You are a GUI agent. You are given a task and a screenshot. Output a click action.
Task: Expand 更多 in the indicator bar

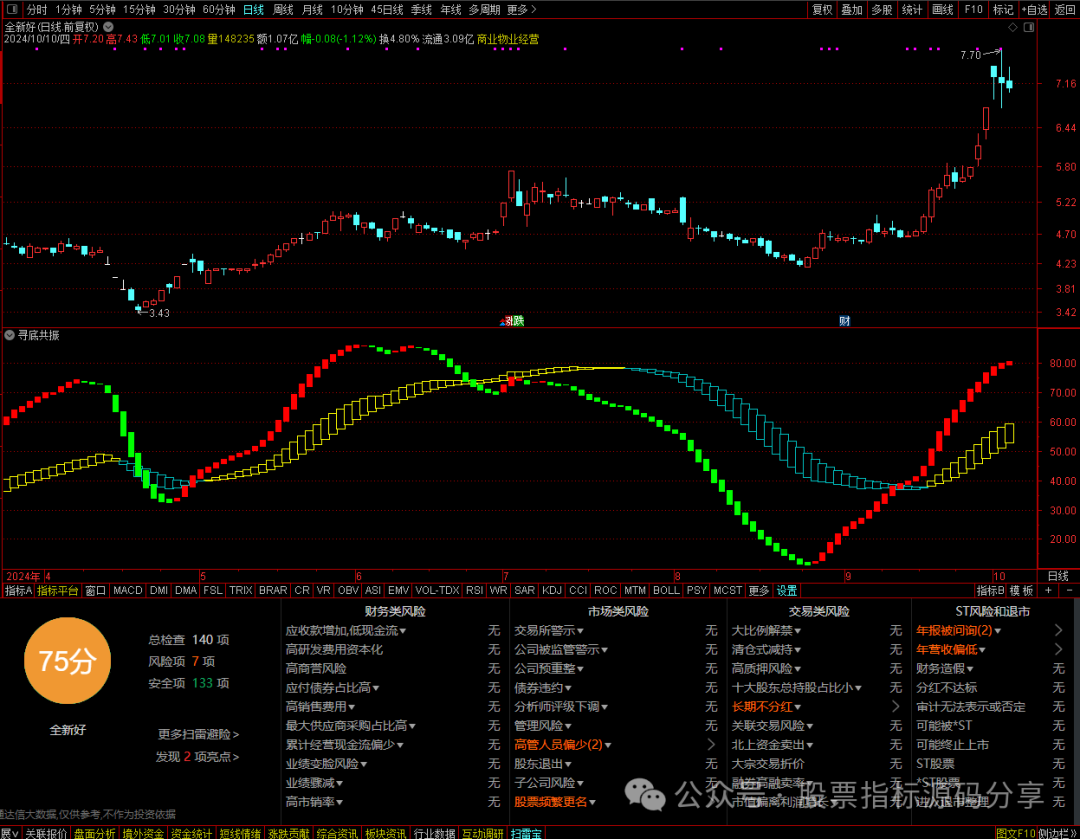point(758,590)
